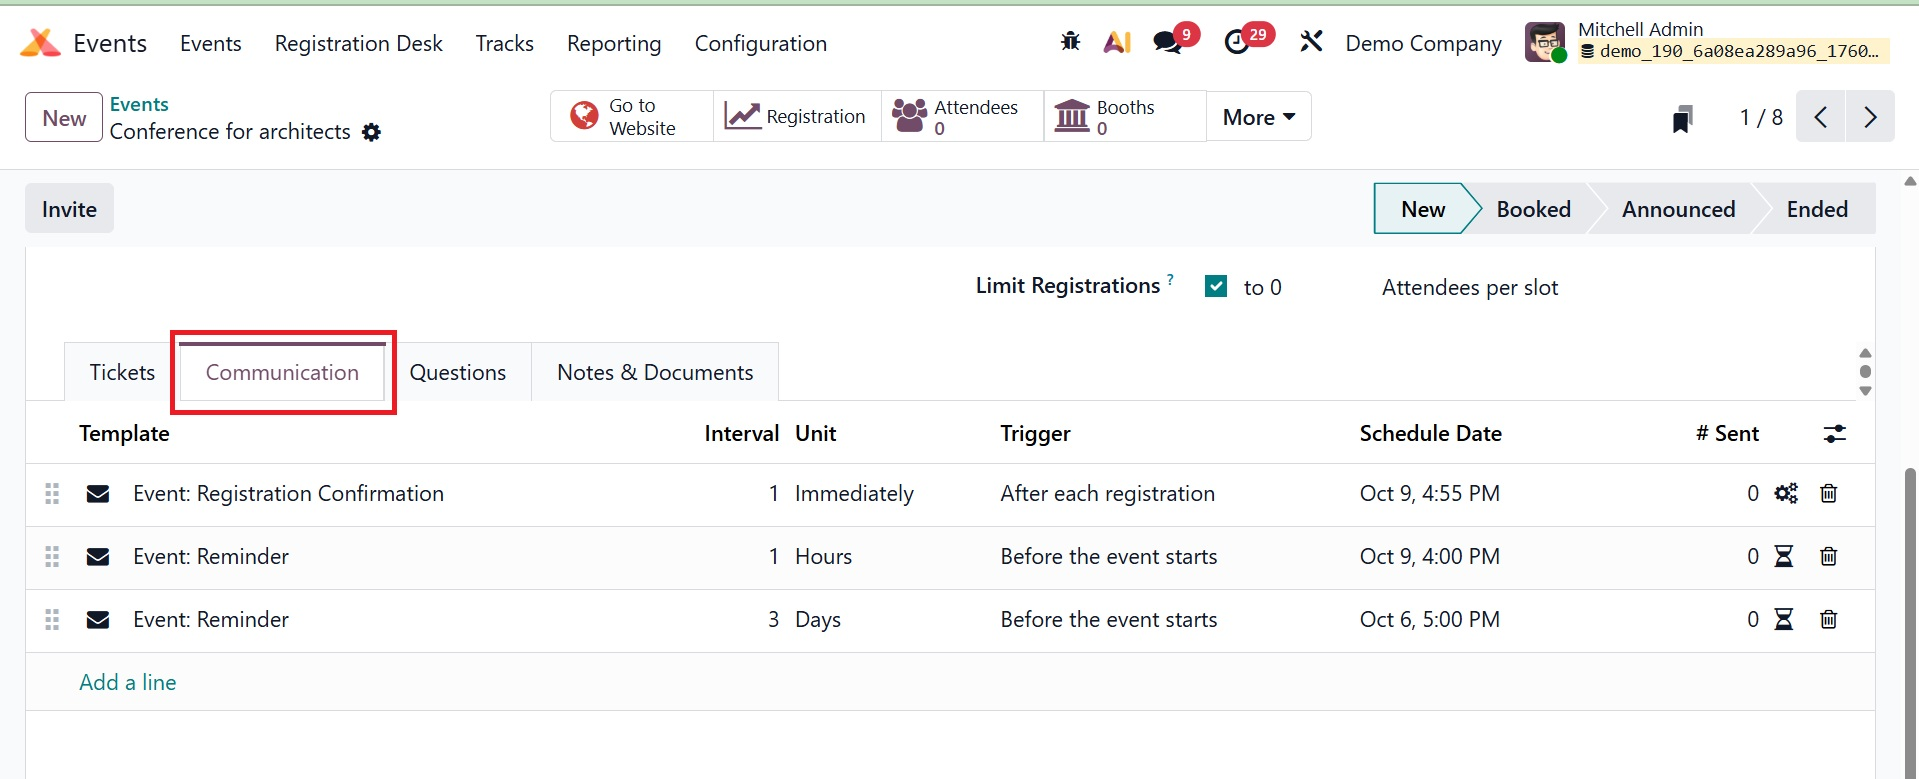The width and height of the screenshot is (1919, 779).
Task: Open the conversations chat icon
Action: [1167, 42]
